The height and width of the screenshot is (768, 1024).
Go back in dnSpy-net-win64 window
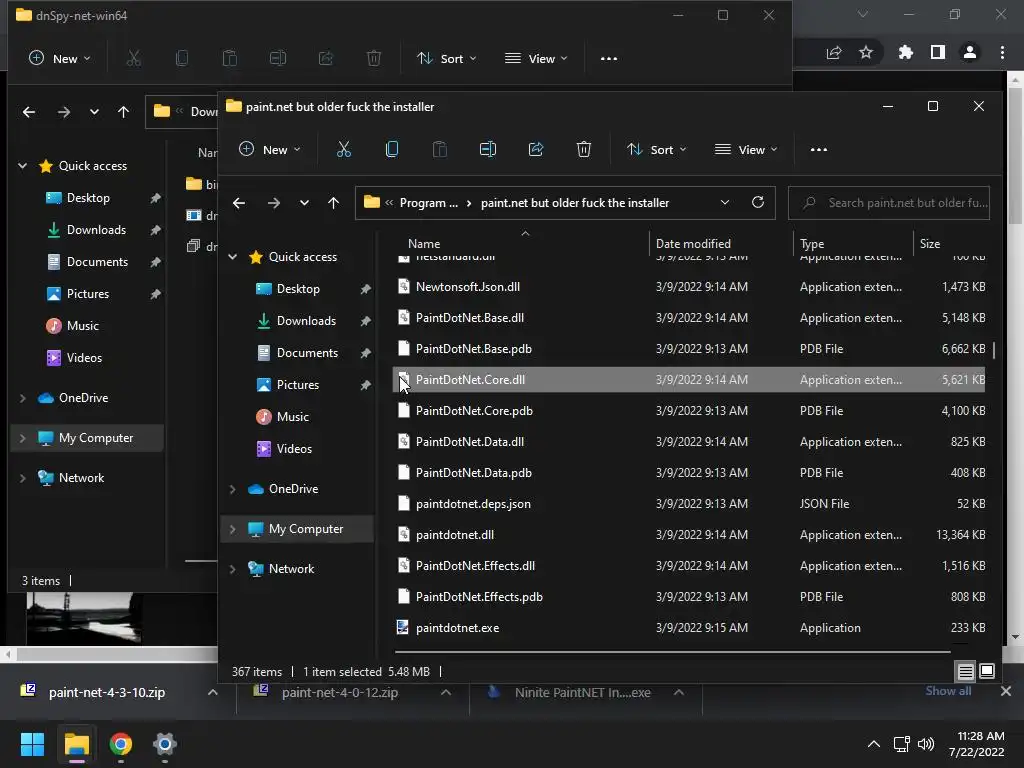(x=29, y=112)
